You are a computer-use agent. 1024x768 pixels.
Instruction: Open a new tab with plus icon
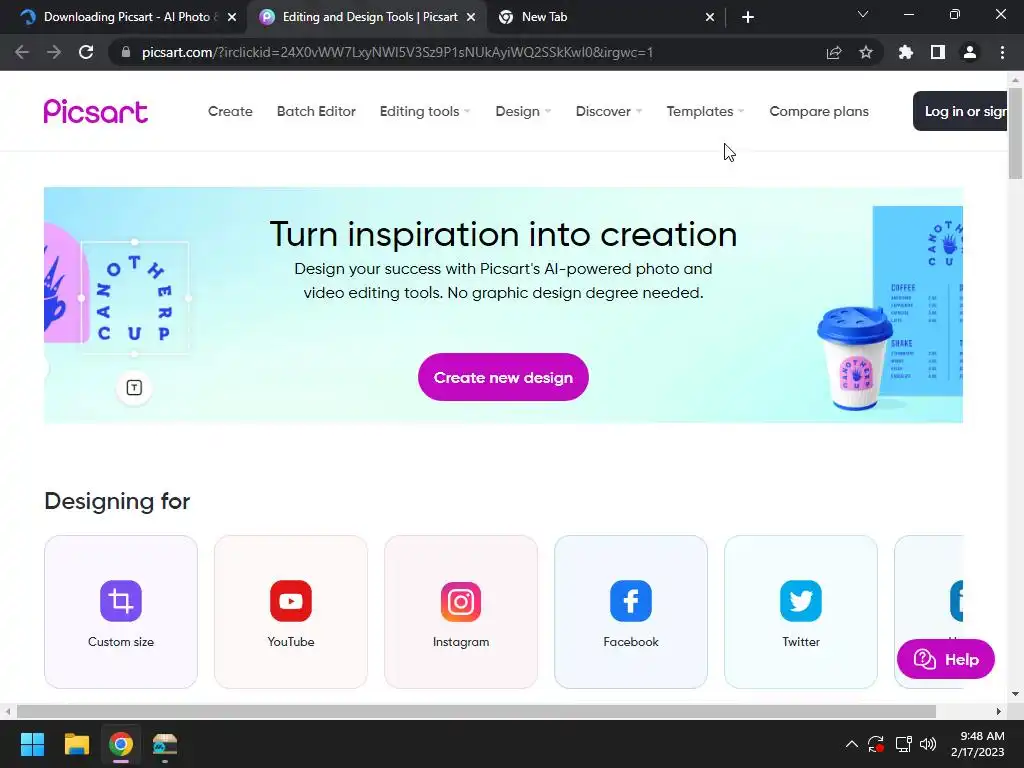tap(748, 17)
